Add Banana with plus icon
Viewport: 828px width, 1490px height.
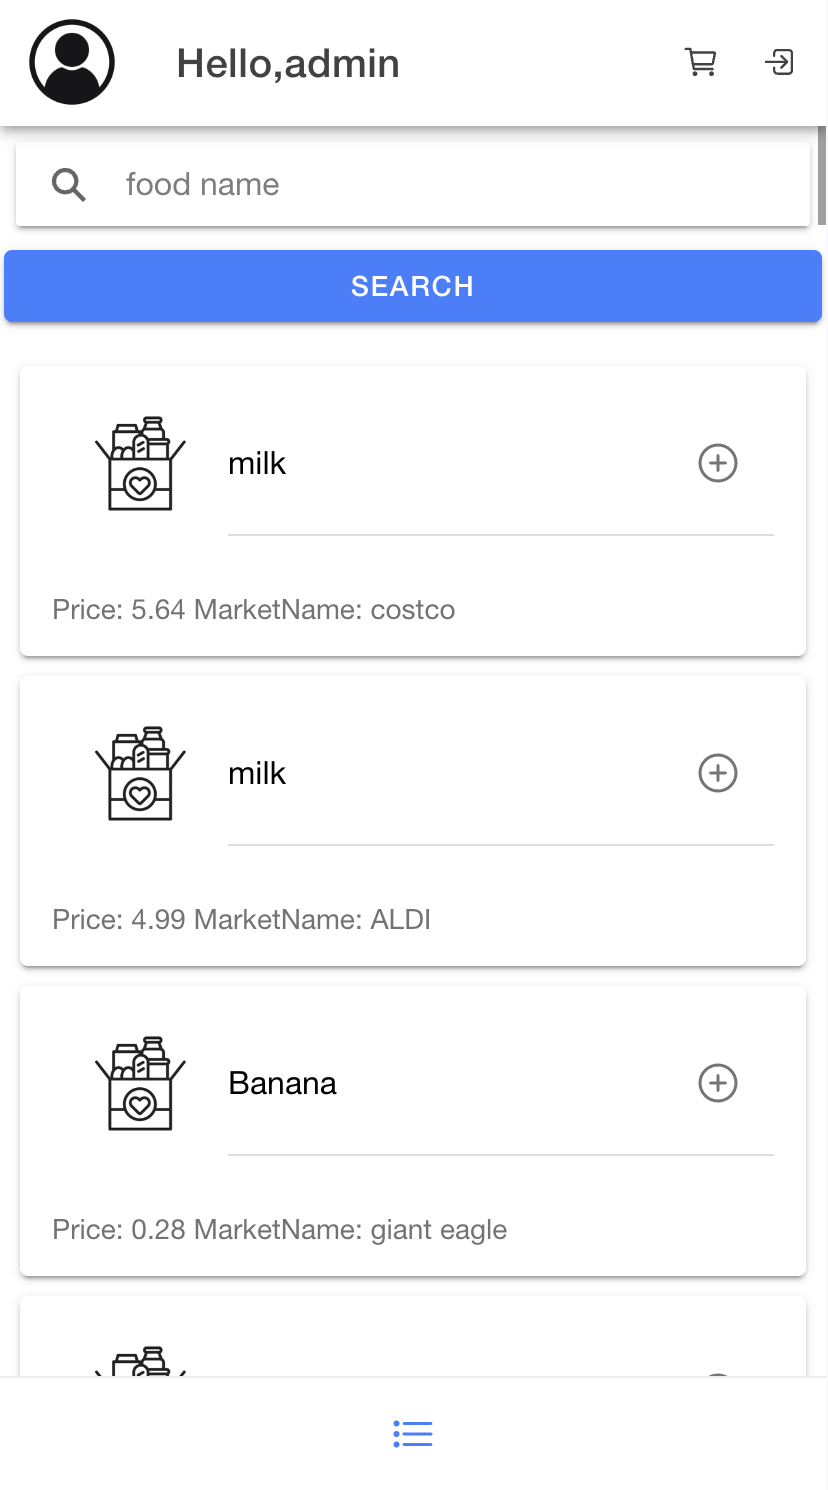717,1083
